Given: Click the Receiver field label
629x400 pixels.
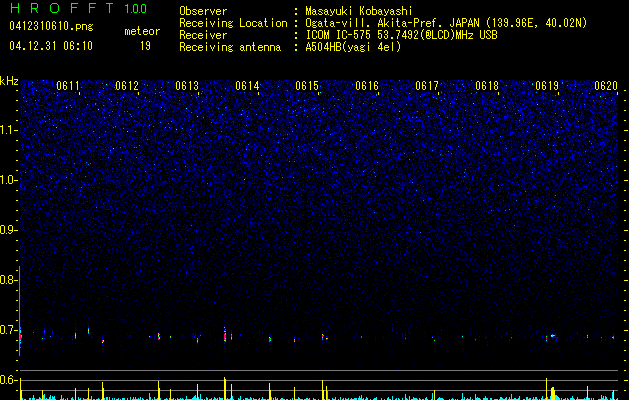Looking at the screenshot, I should pos(203,35).
